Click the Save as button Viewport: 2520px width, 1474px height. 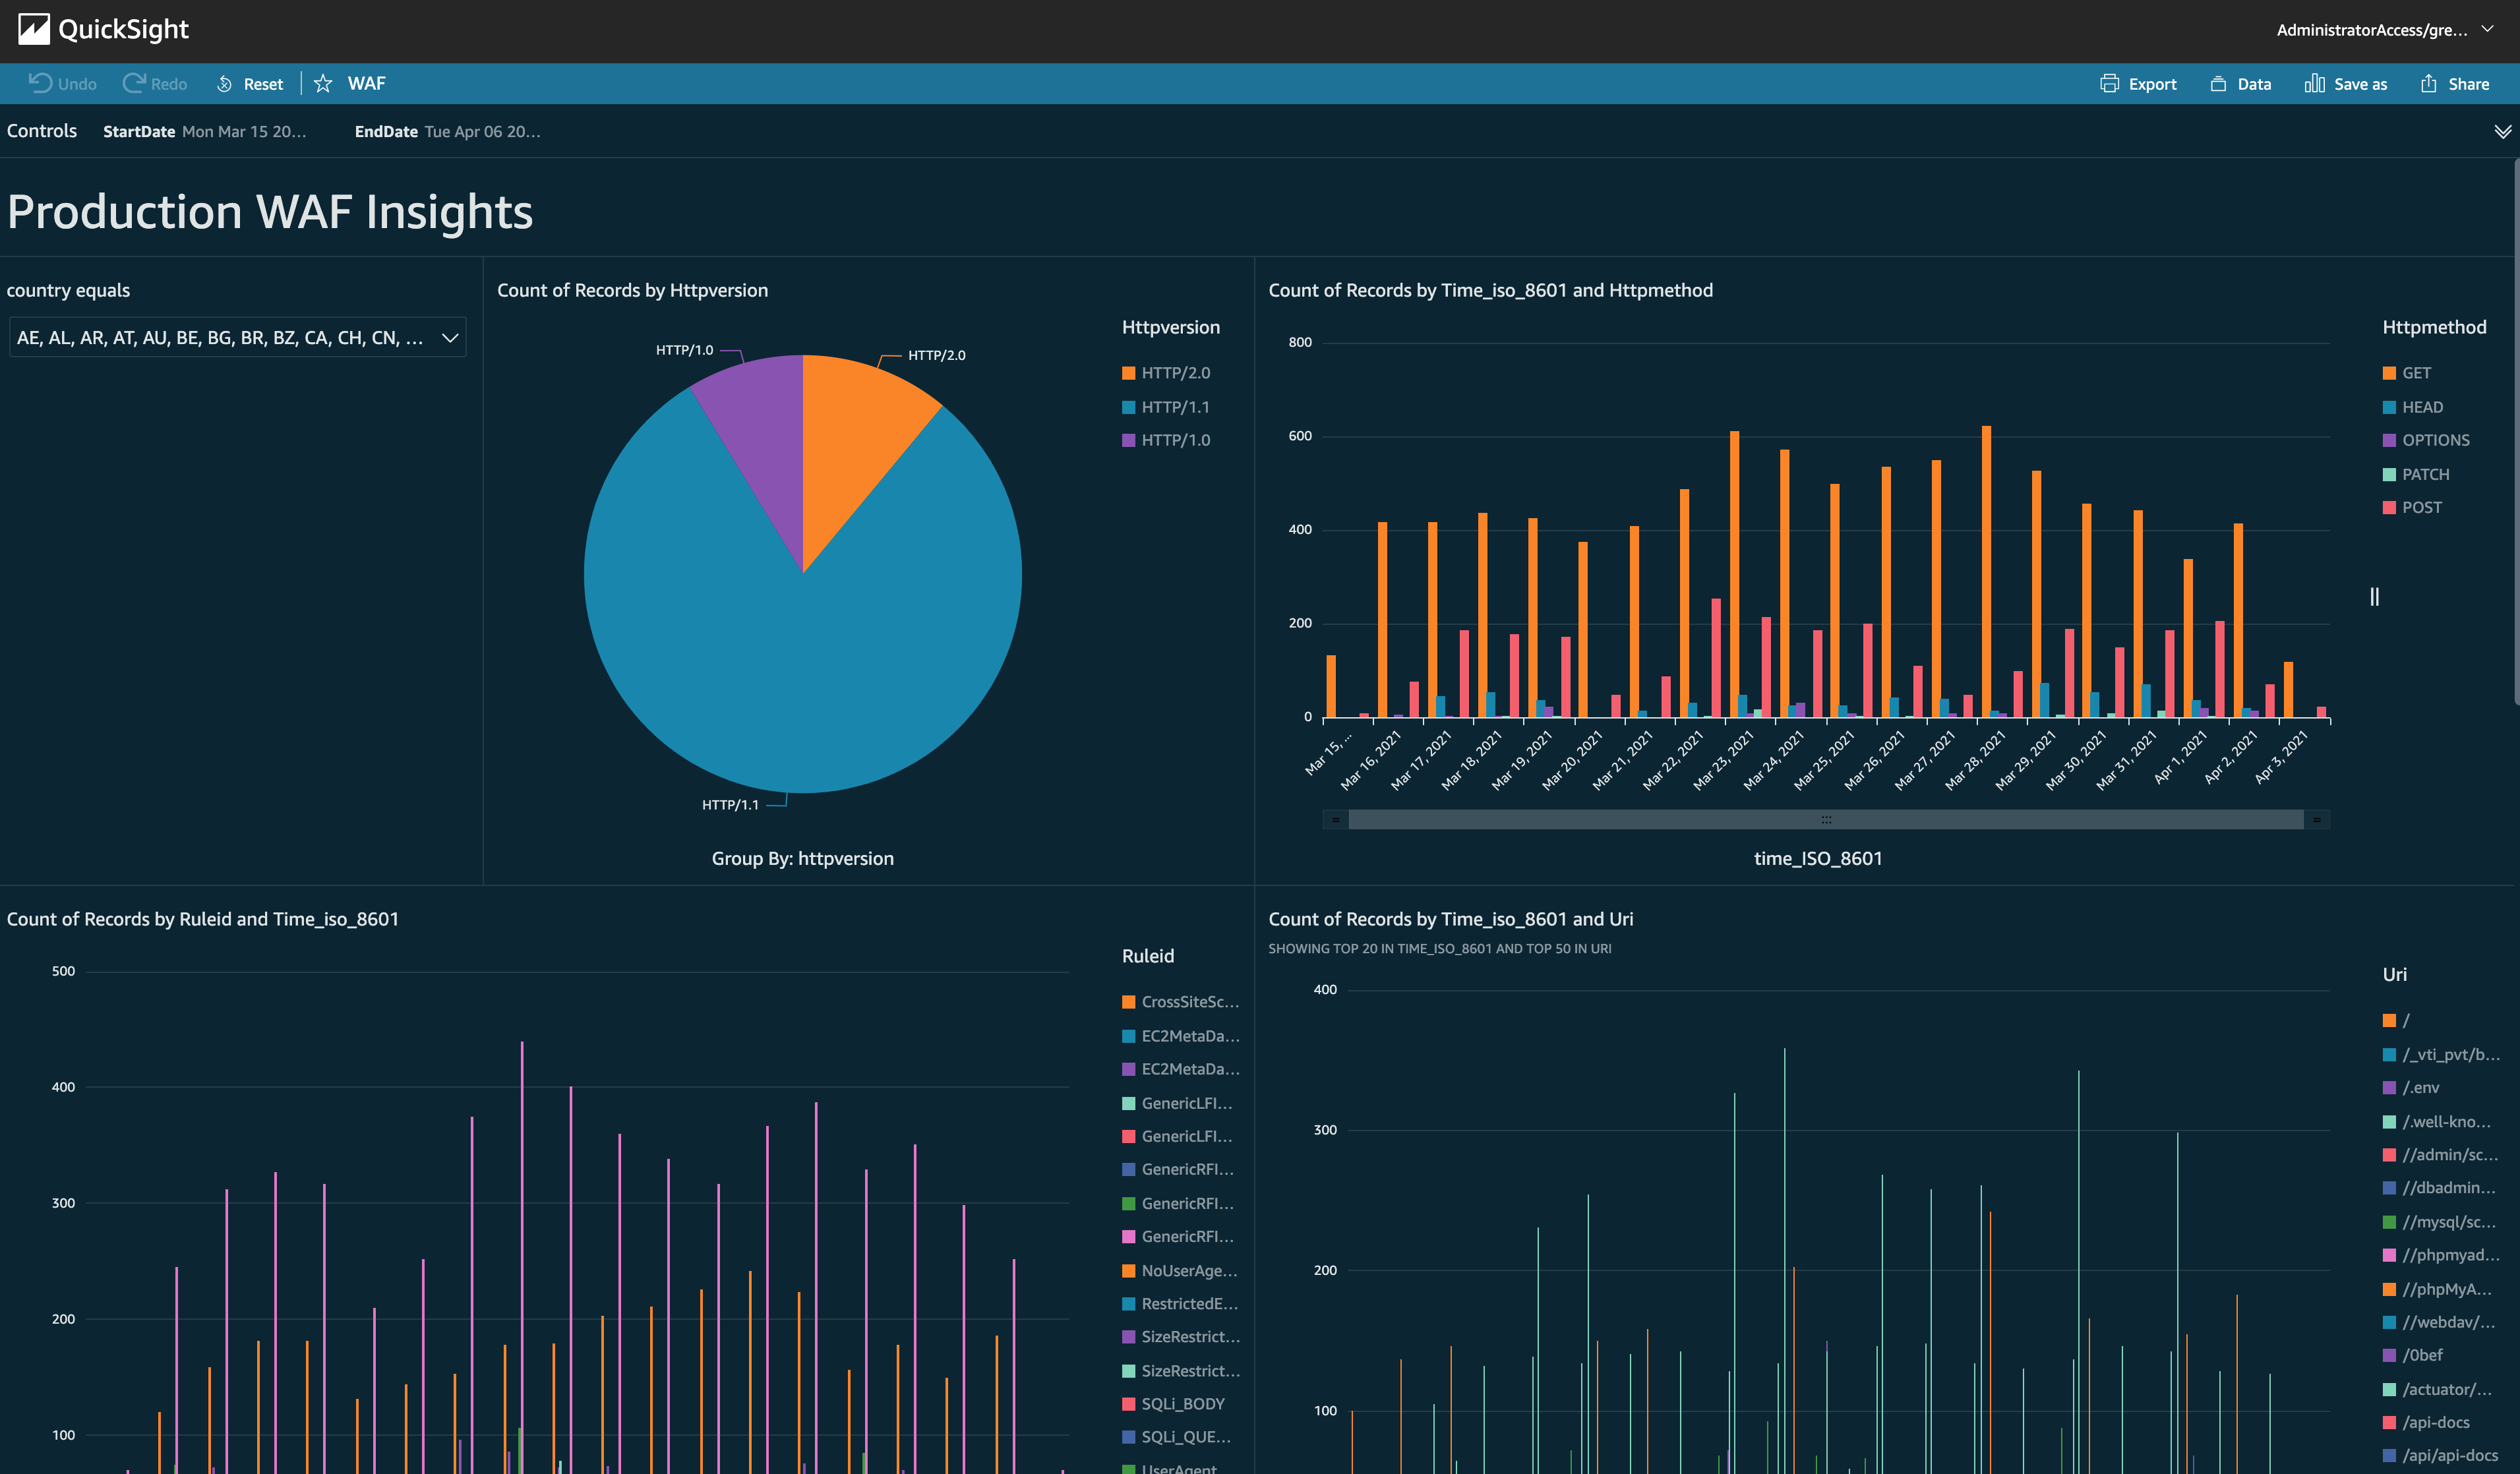pos(2345,84)
